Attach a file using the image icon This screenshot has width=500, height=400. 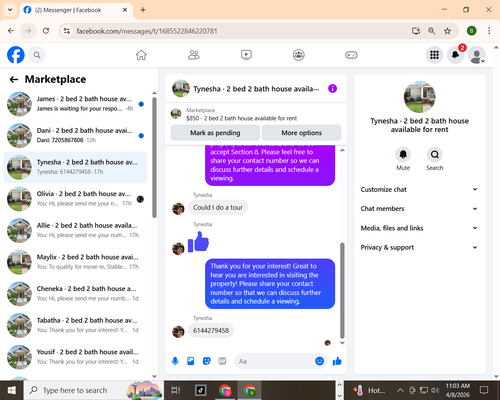[x=191, y=361]
